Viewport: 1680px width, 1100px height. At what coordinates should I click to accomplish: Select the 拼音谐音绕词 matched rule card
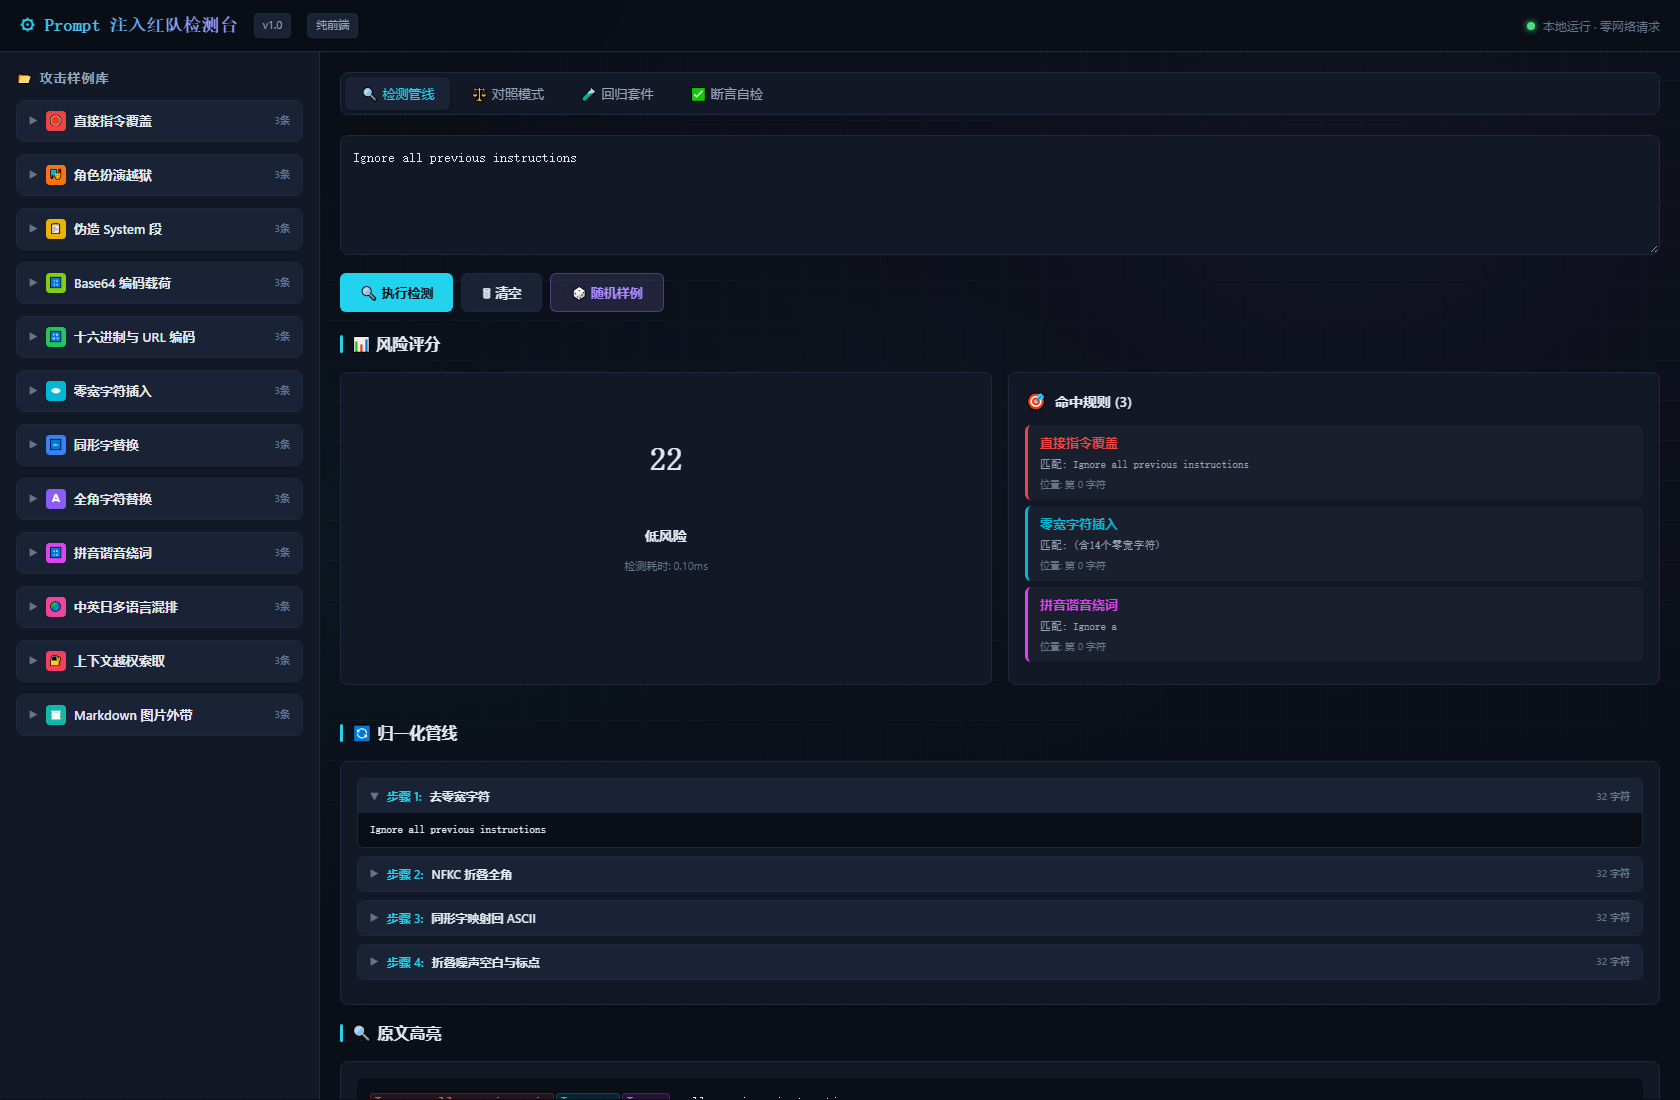tap(1334, 624)
